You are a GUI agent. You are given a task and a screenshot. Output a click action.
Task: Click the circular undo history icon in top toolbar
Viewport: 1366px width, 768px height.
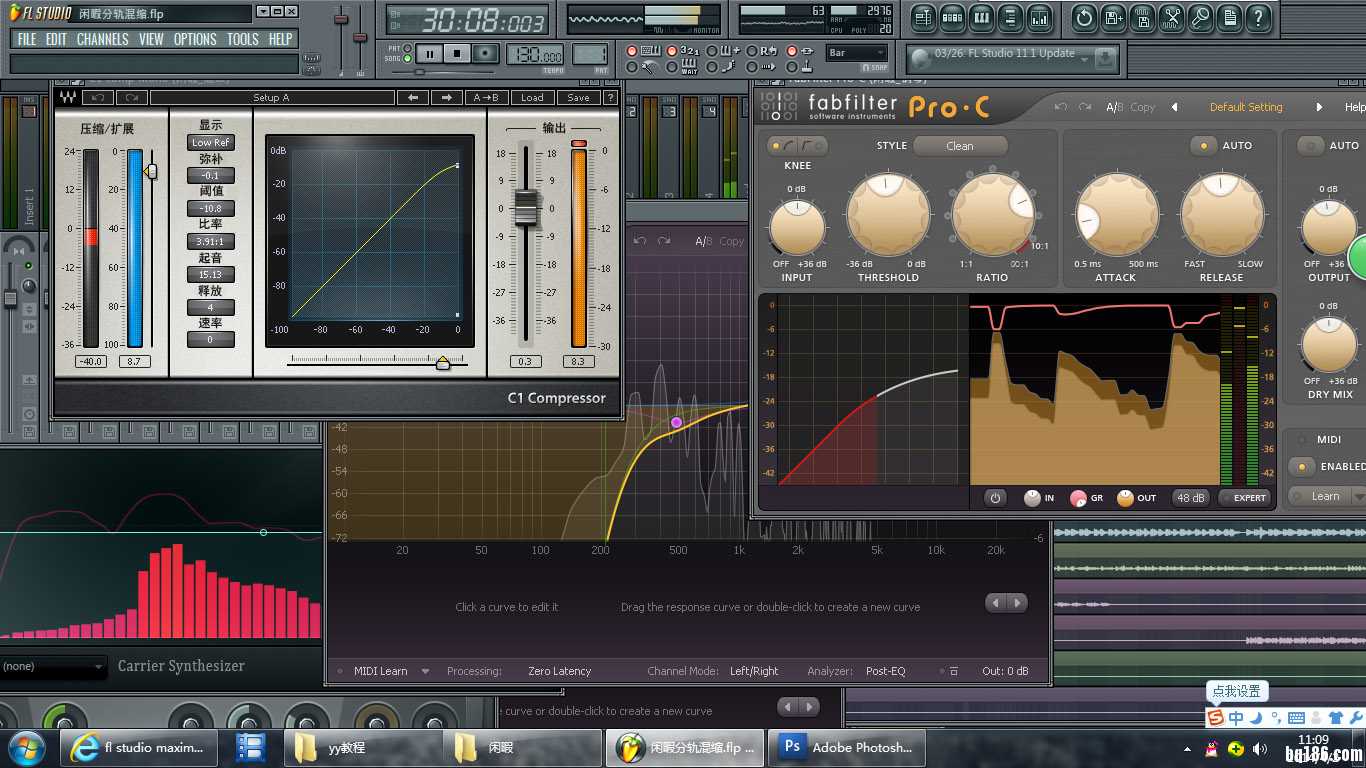coord(1084,18)
